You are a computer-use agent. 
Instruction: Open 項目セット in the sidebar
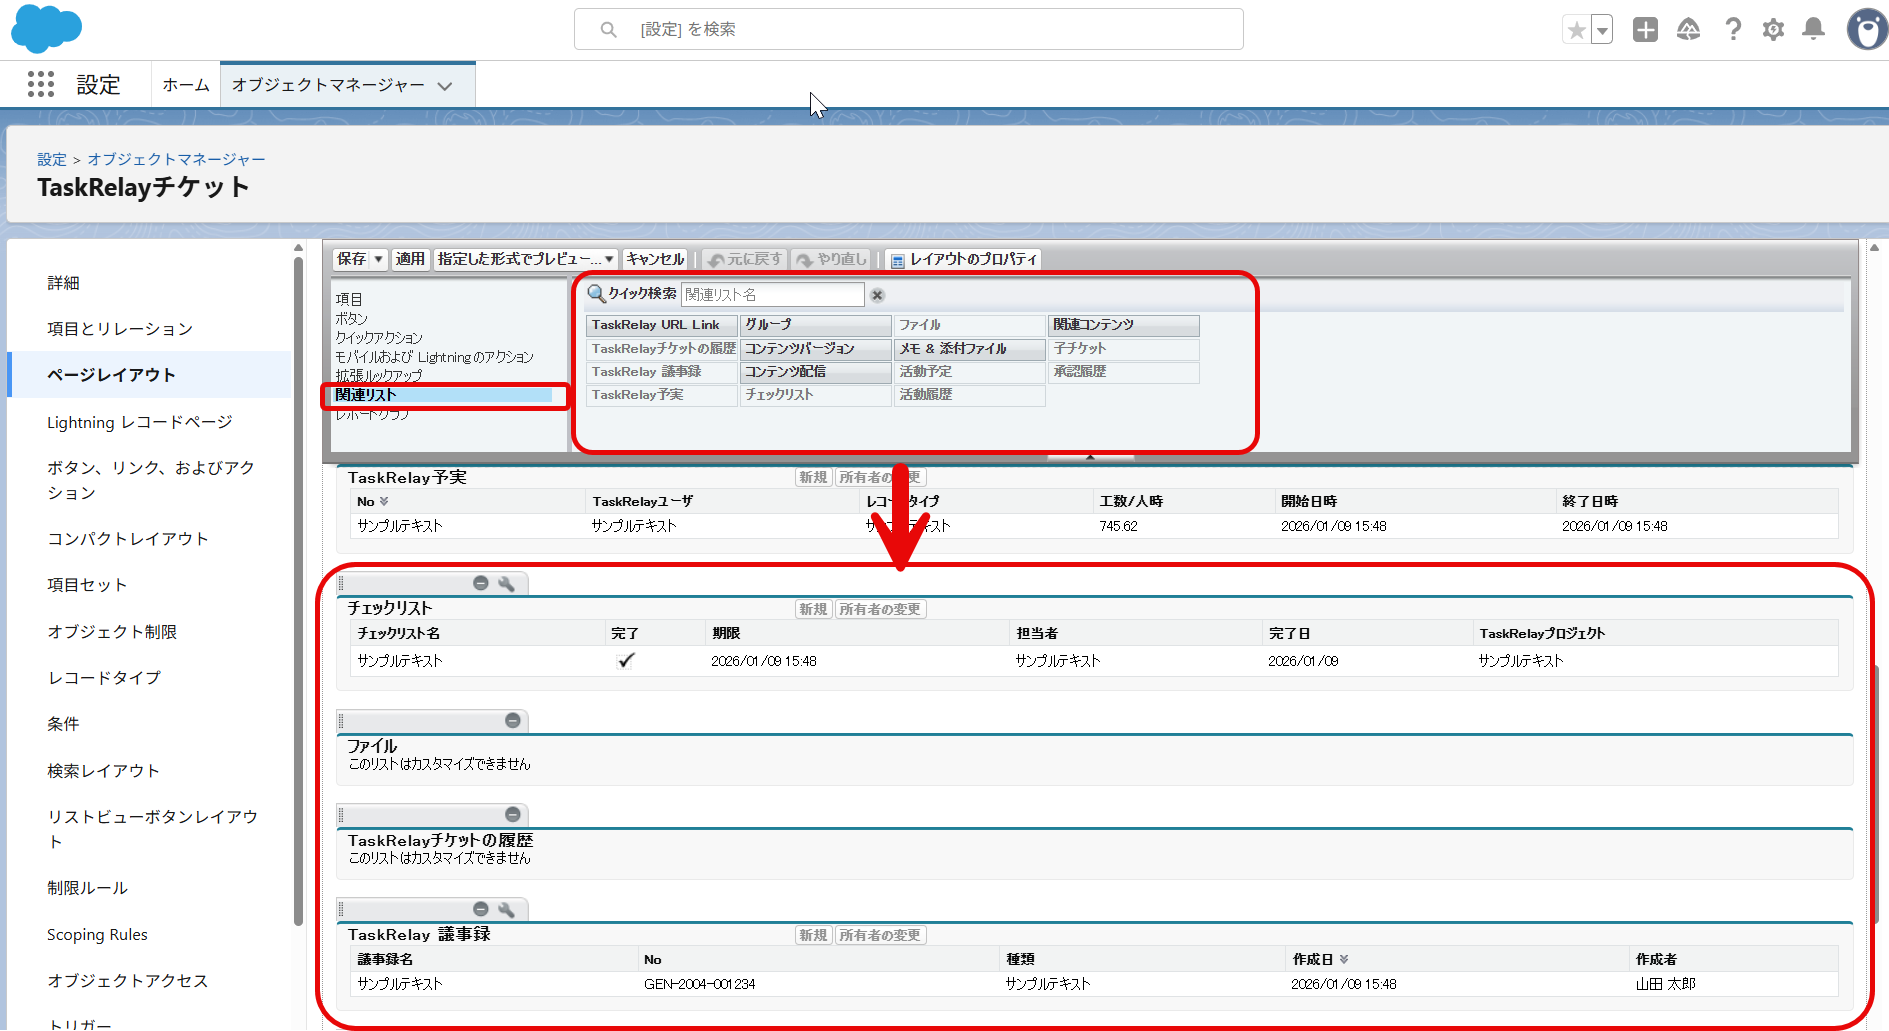tap(87, 585)
